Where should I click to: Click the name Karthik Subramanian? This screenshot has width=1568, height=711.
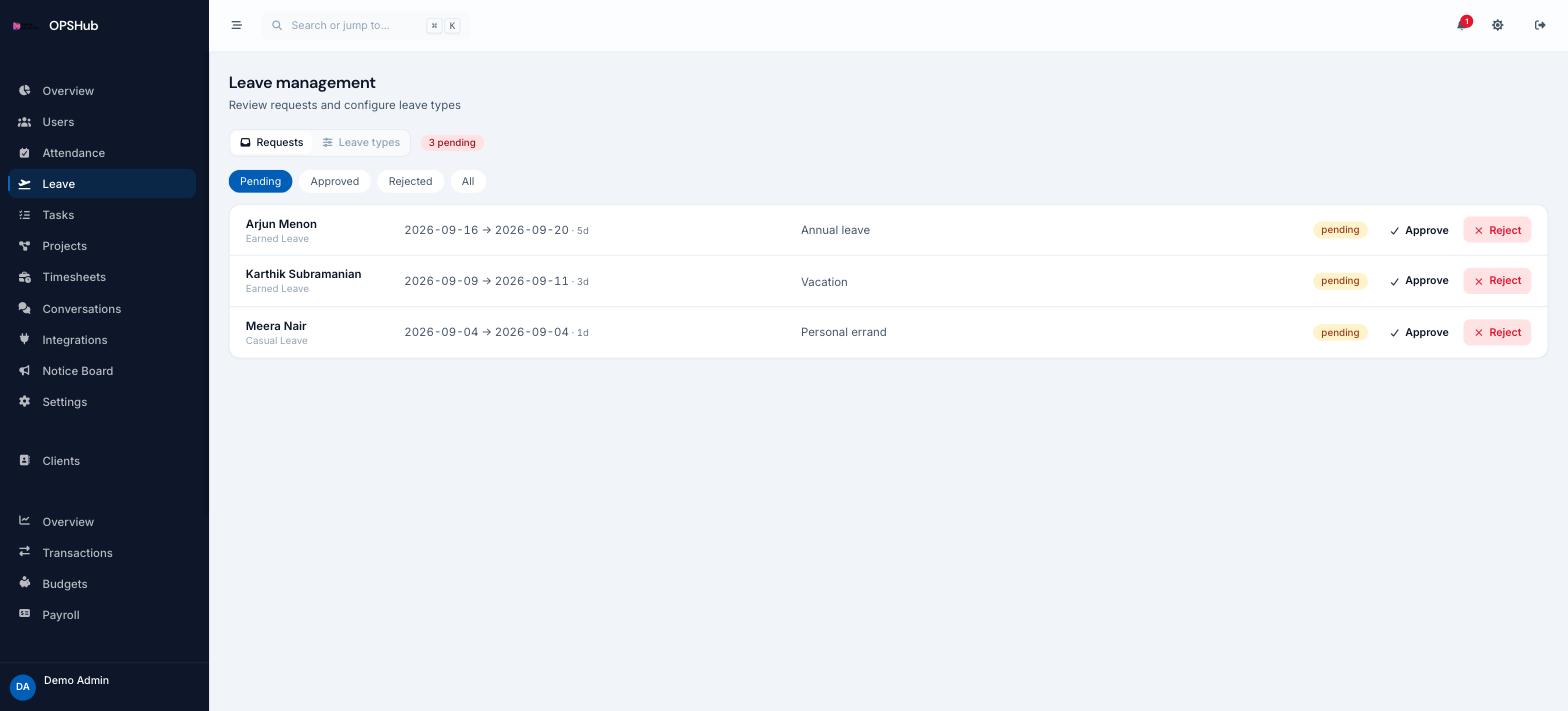click(x=303, y=274)
